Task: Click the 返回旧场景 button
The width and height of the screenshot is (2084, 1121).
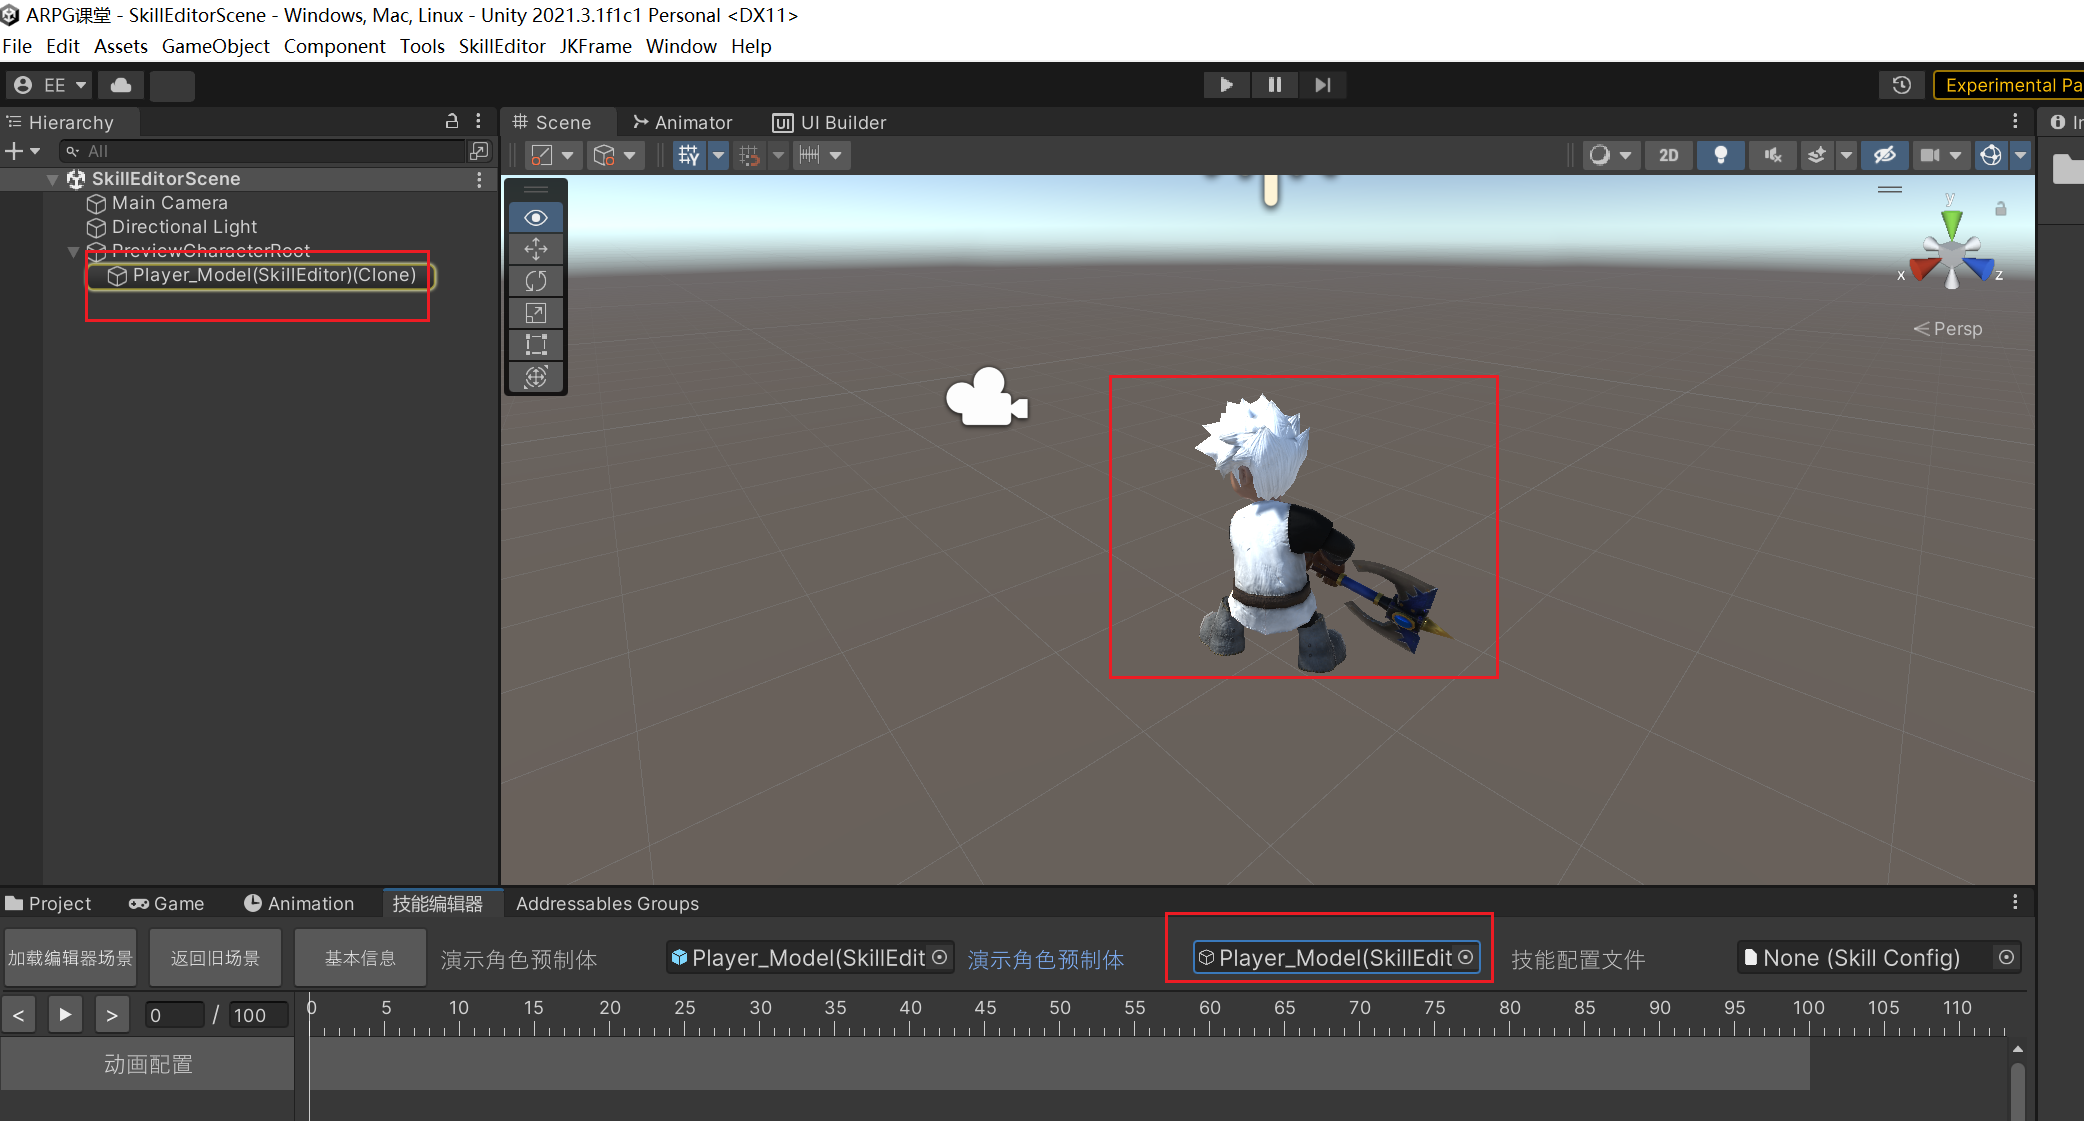Action: click(x=215, y=958)
